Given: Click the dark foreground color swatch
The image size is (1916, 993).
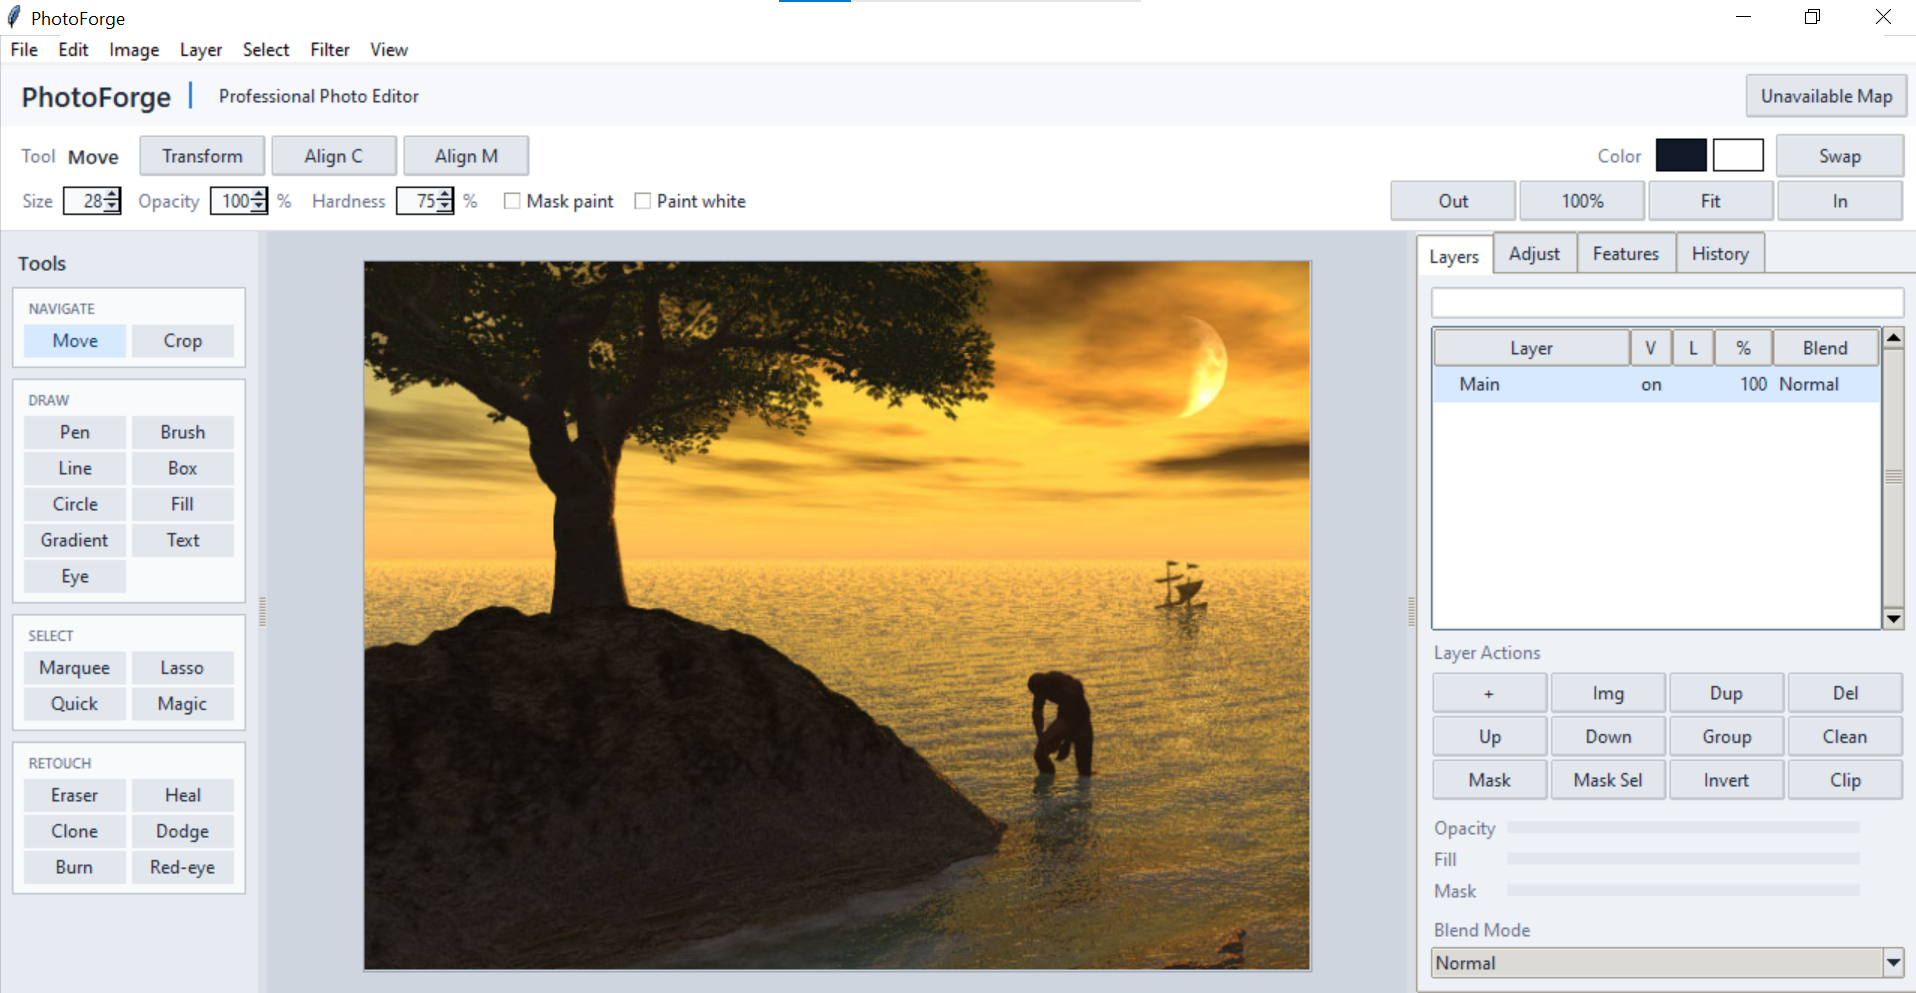Looking at the screenshot, I should pyautogui.click(x=1681, y=156).
